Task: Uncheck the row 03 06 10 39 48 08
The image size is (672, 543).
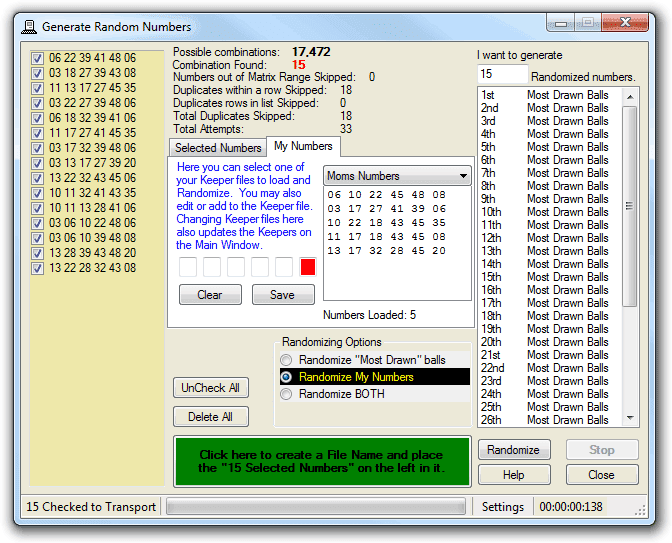Action: tap(37, 238)
